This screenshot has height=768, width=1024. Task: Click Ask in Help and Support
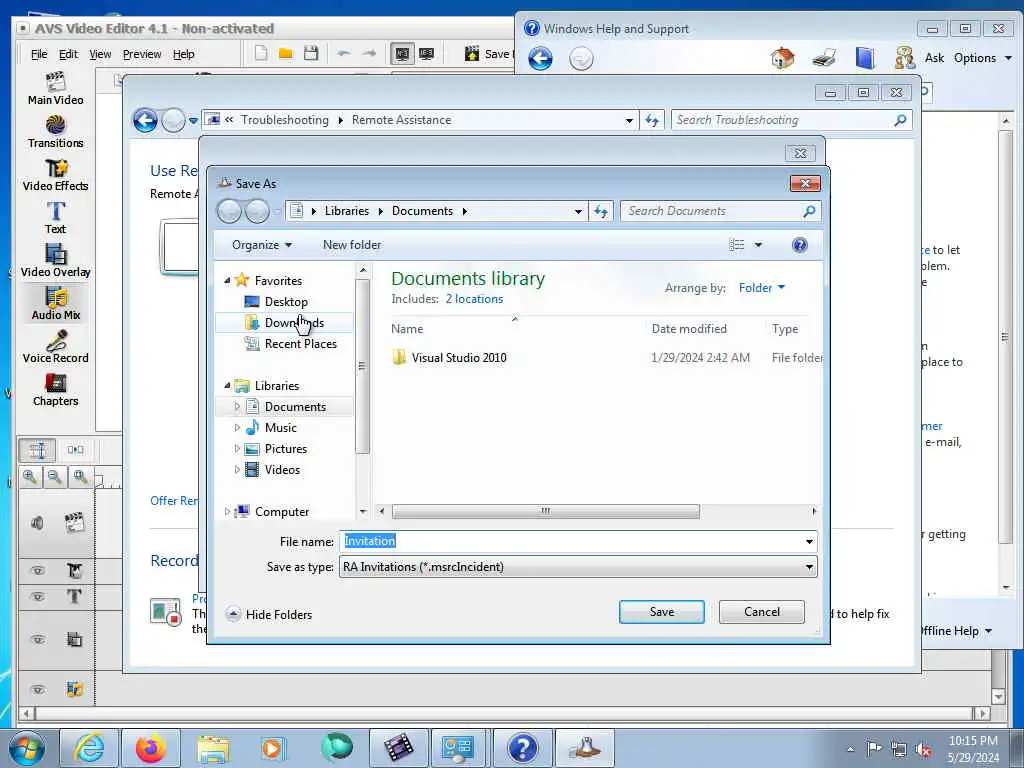(x=934, y=58)
